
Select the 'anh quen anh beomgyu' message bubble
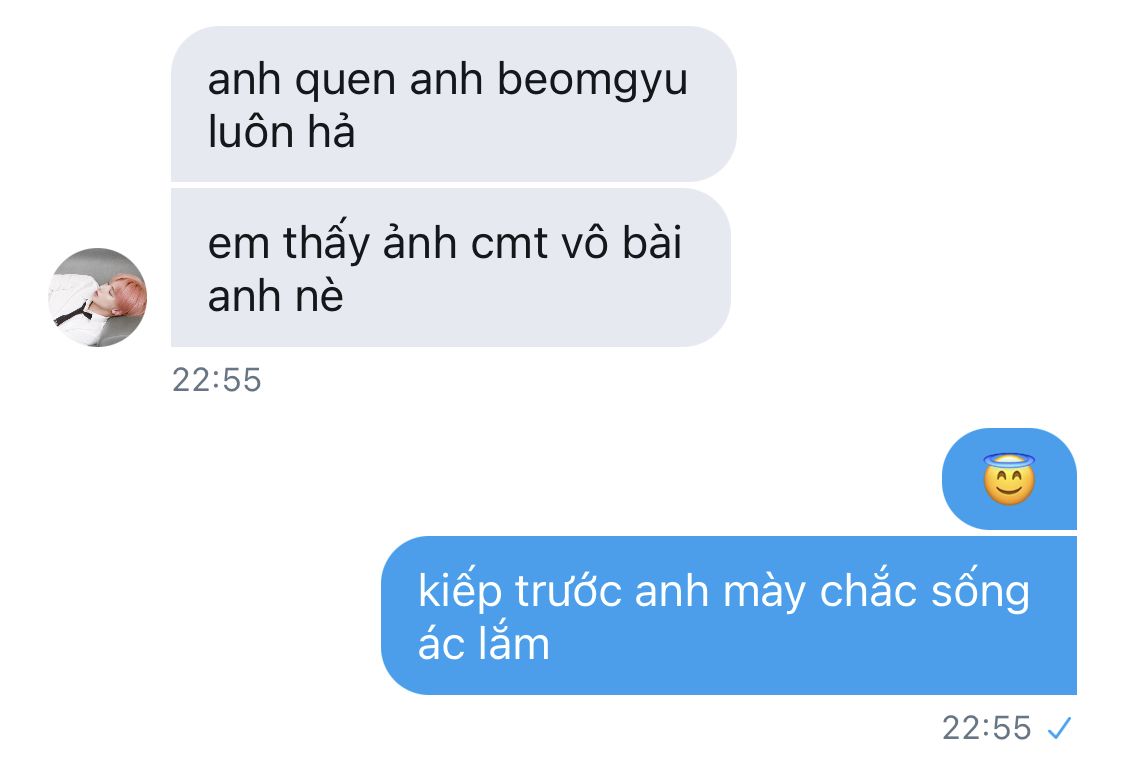[453, 104]
